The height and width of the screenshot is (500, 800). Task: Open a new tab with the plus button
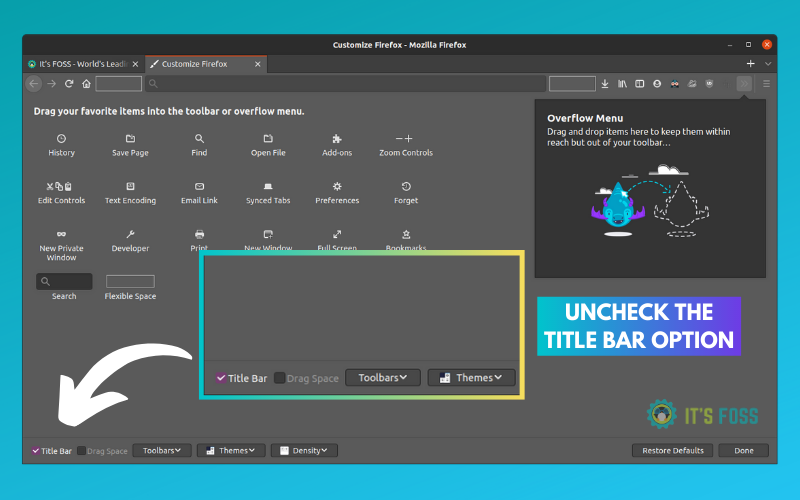tap(751, 64)
